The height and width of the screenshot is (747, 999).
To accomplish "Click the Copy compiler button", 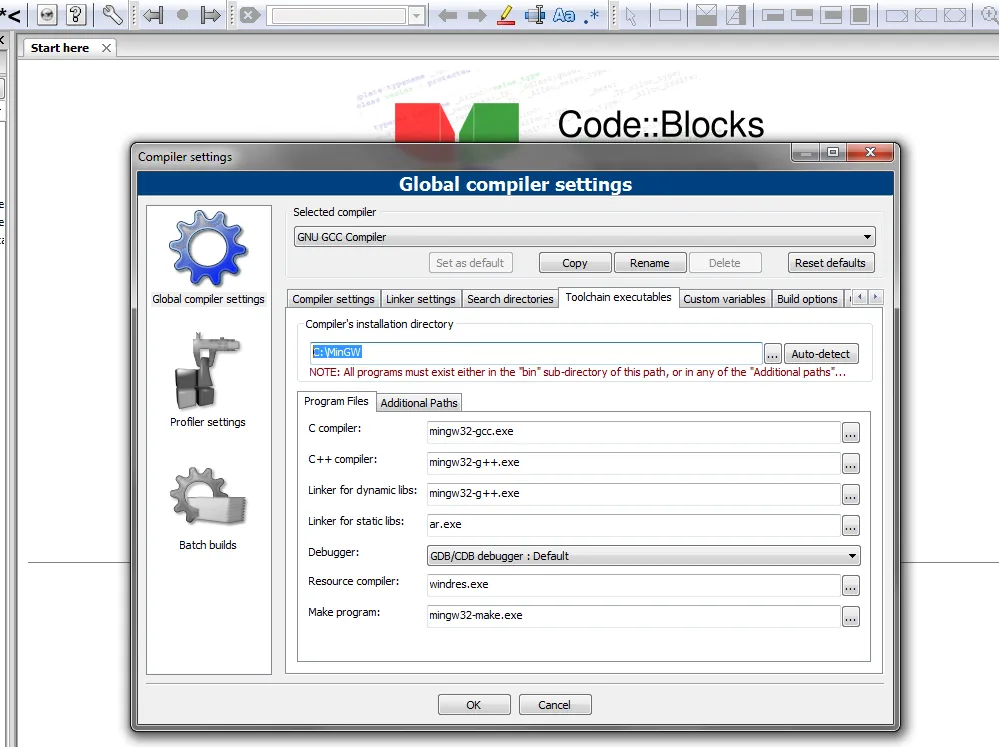I will point(575,263).
